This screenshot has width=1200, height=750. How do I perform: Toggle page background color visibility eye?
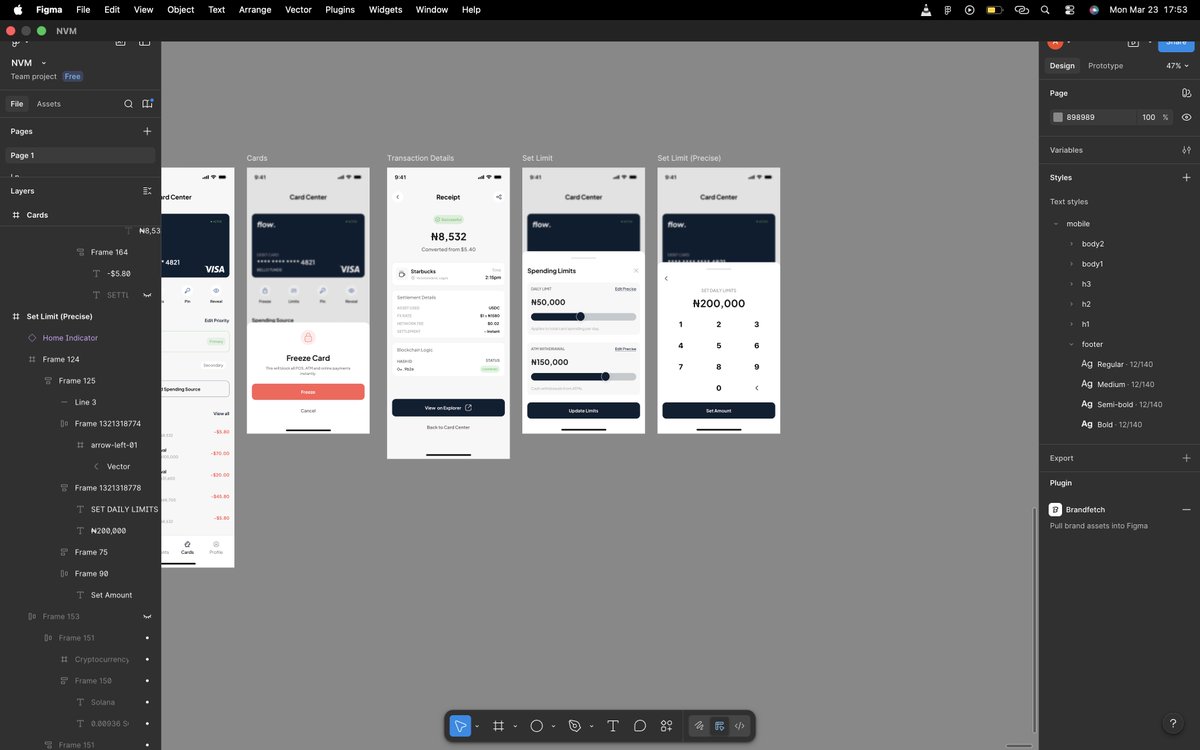[x=1186, y=117]
